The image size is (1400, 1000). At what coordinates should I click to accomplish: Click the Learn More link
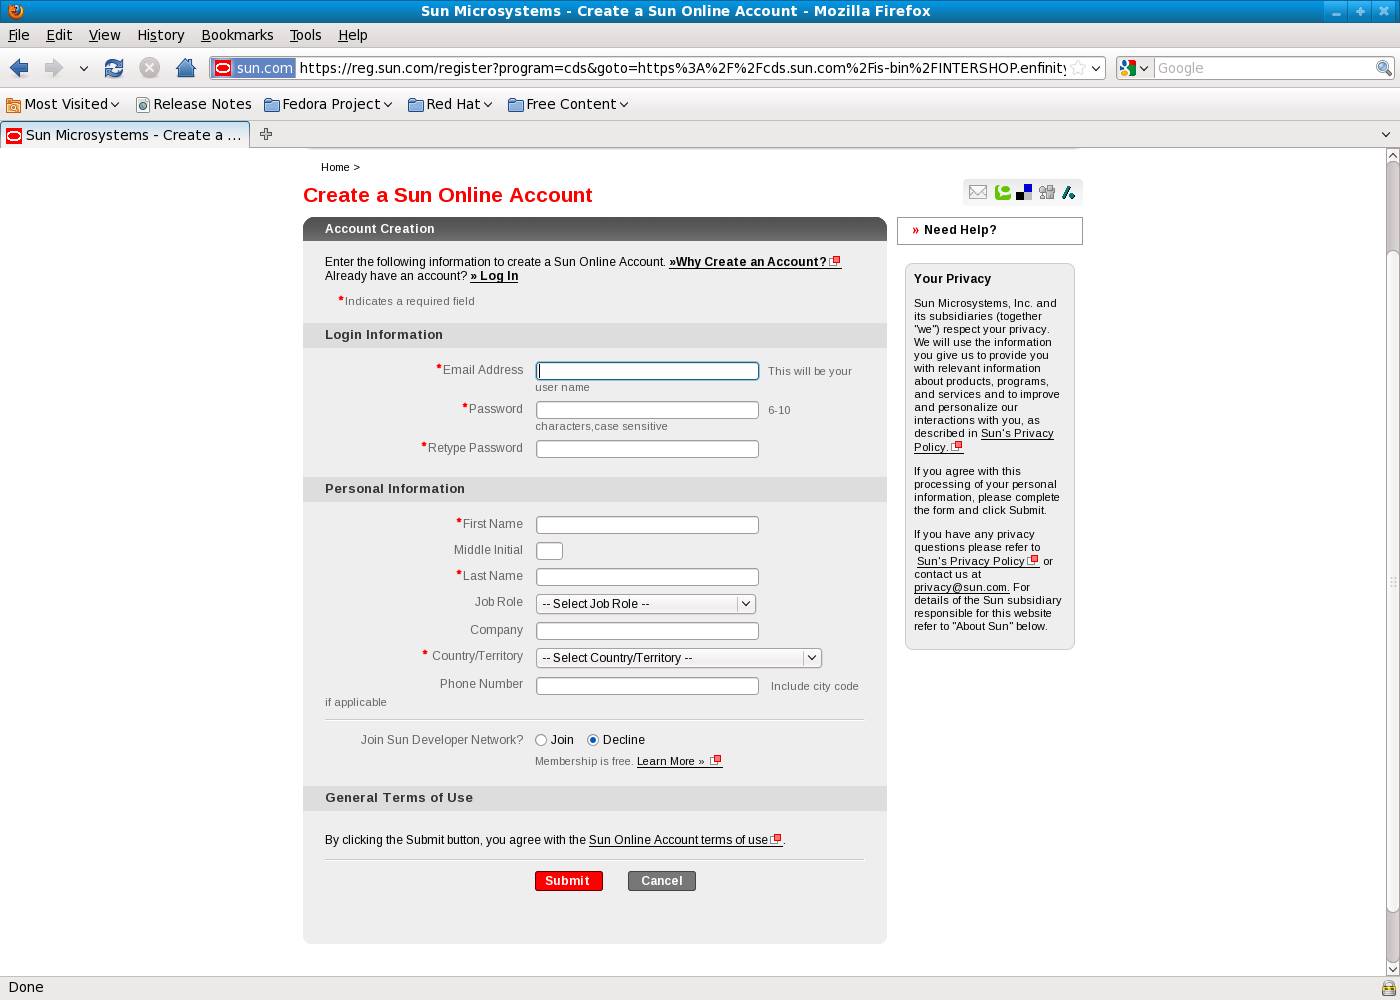(678, 761)
